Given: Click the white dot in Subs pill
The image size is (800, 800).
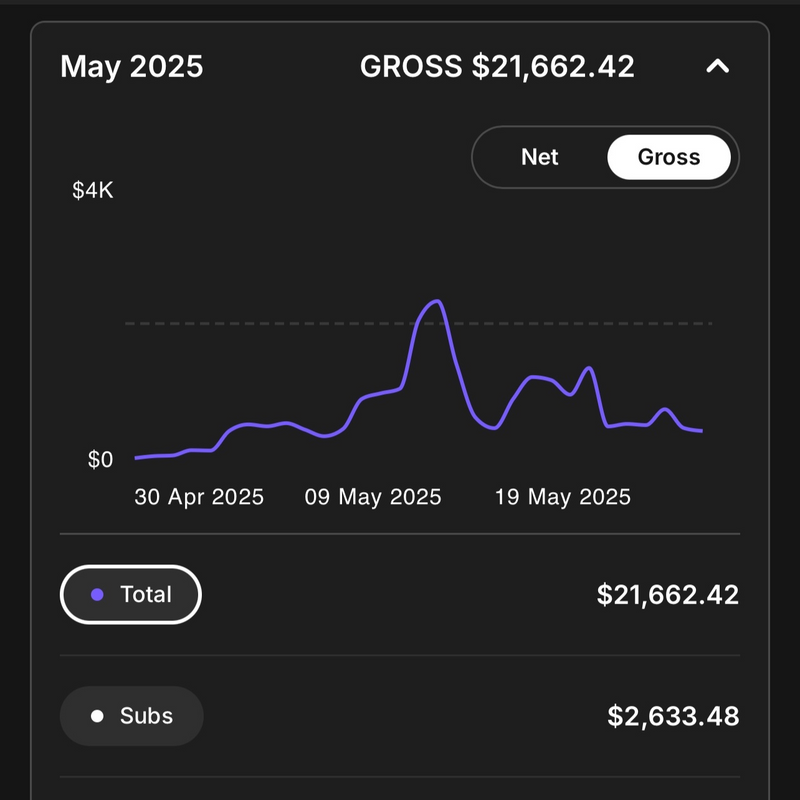Looking at the screenshot, I should coord(97,717).
